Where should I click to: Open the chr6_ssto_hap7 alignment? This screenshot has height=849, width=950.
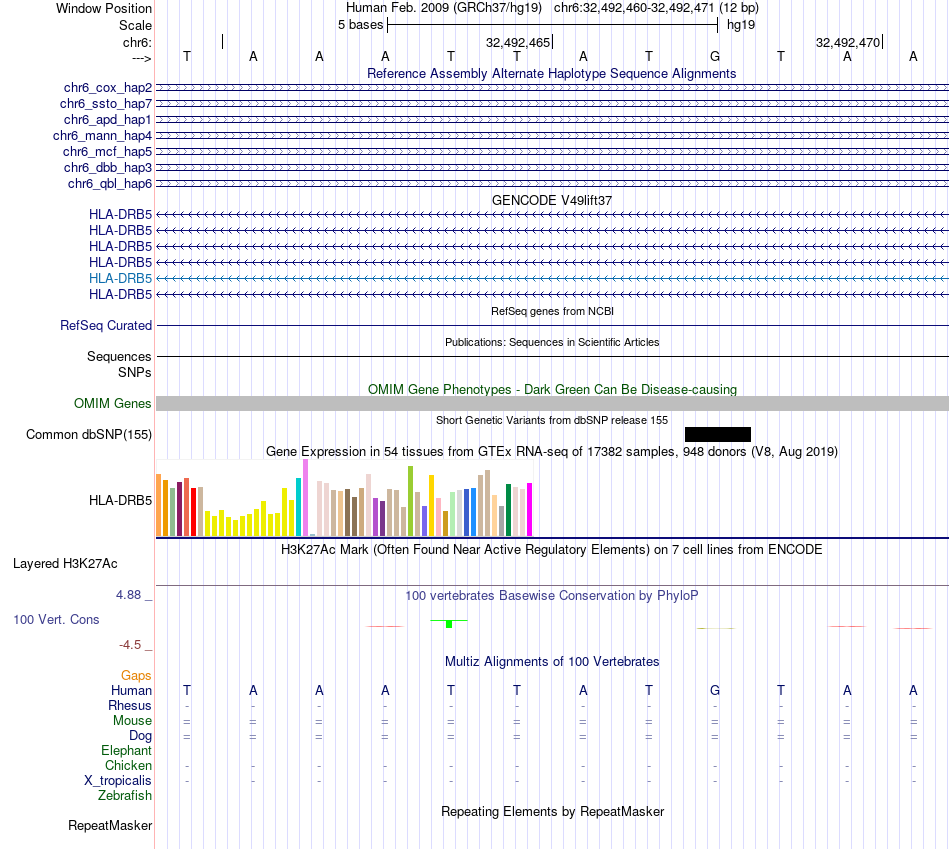coord(106,104)
